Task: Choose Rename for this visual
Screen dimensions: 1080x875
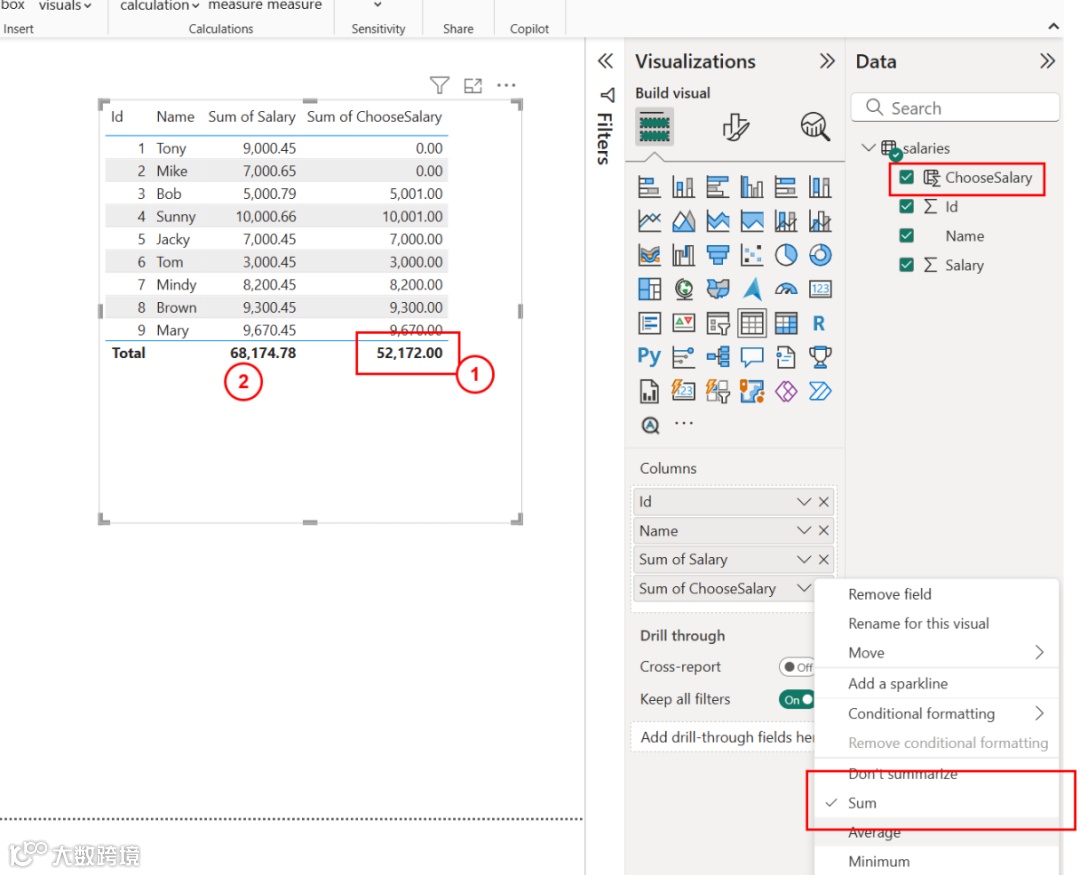Action: pos(918,623)
